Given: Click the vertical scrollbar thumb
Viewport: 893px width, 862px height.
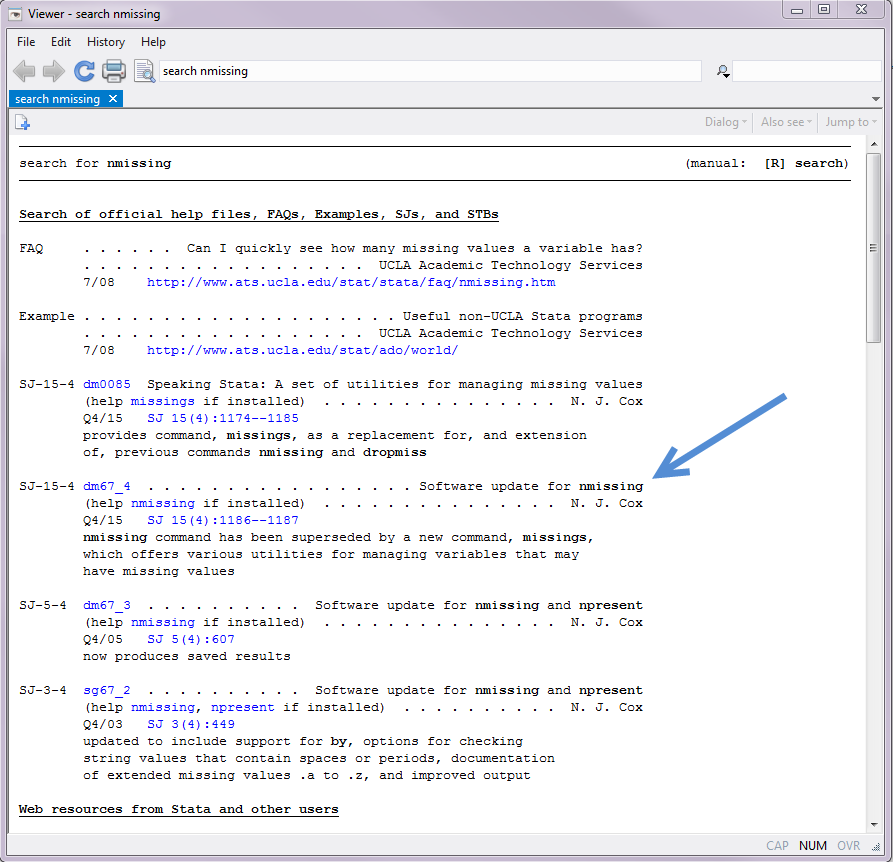Looking at the screenshot, I should pos(874,248).
